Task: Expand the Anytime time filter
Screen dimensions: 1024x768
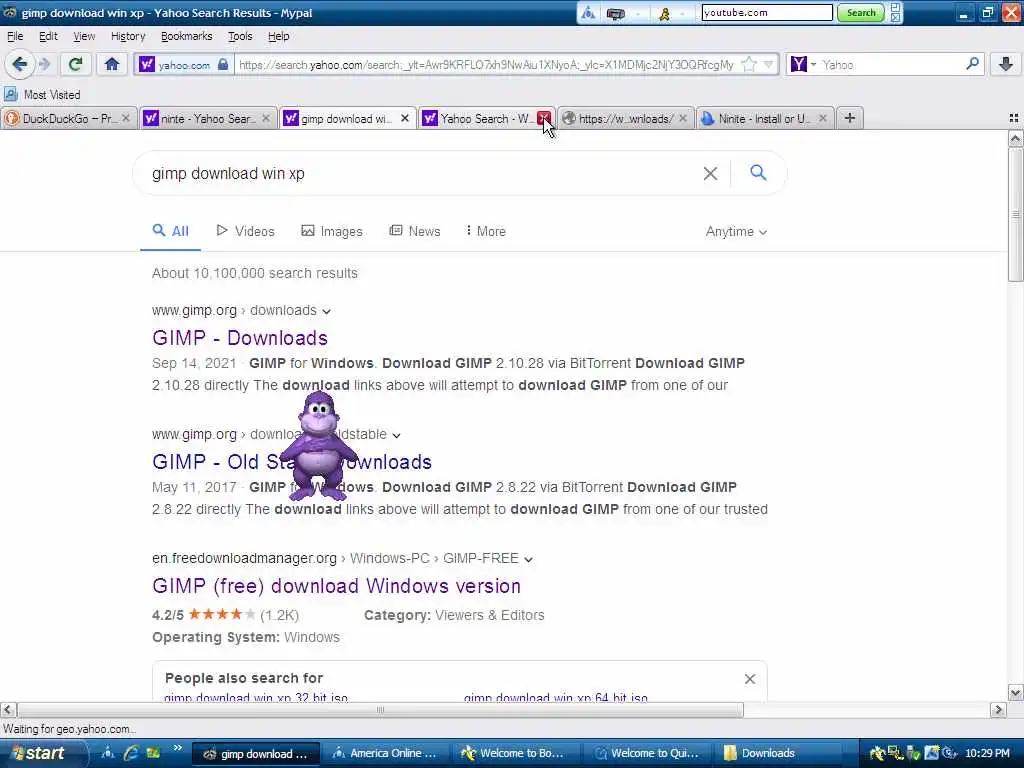Action: [736, 231]
